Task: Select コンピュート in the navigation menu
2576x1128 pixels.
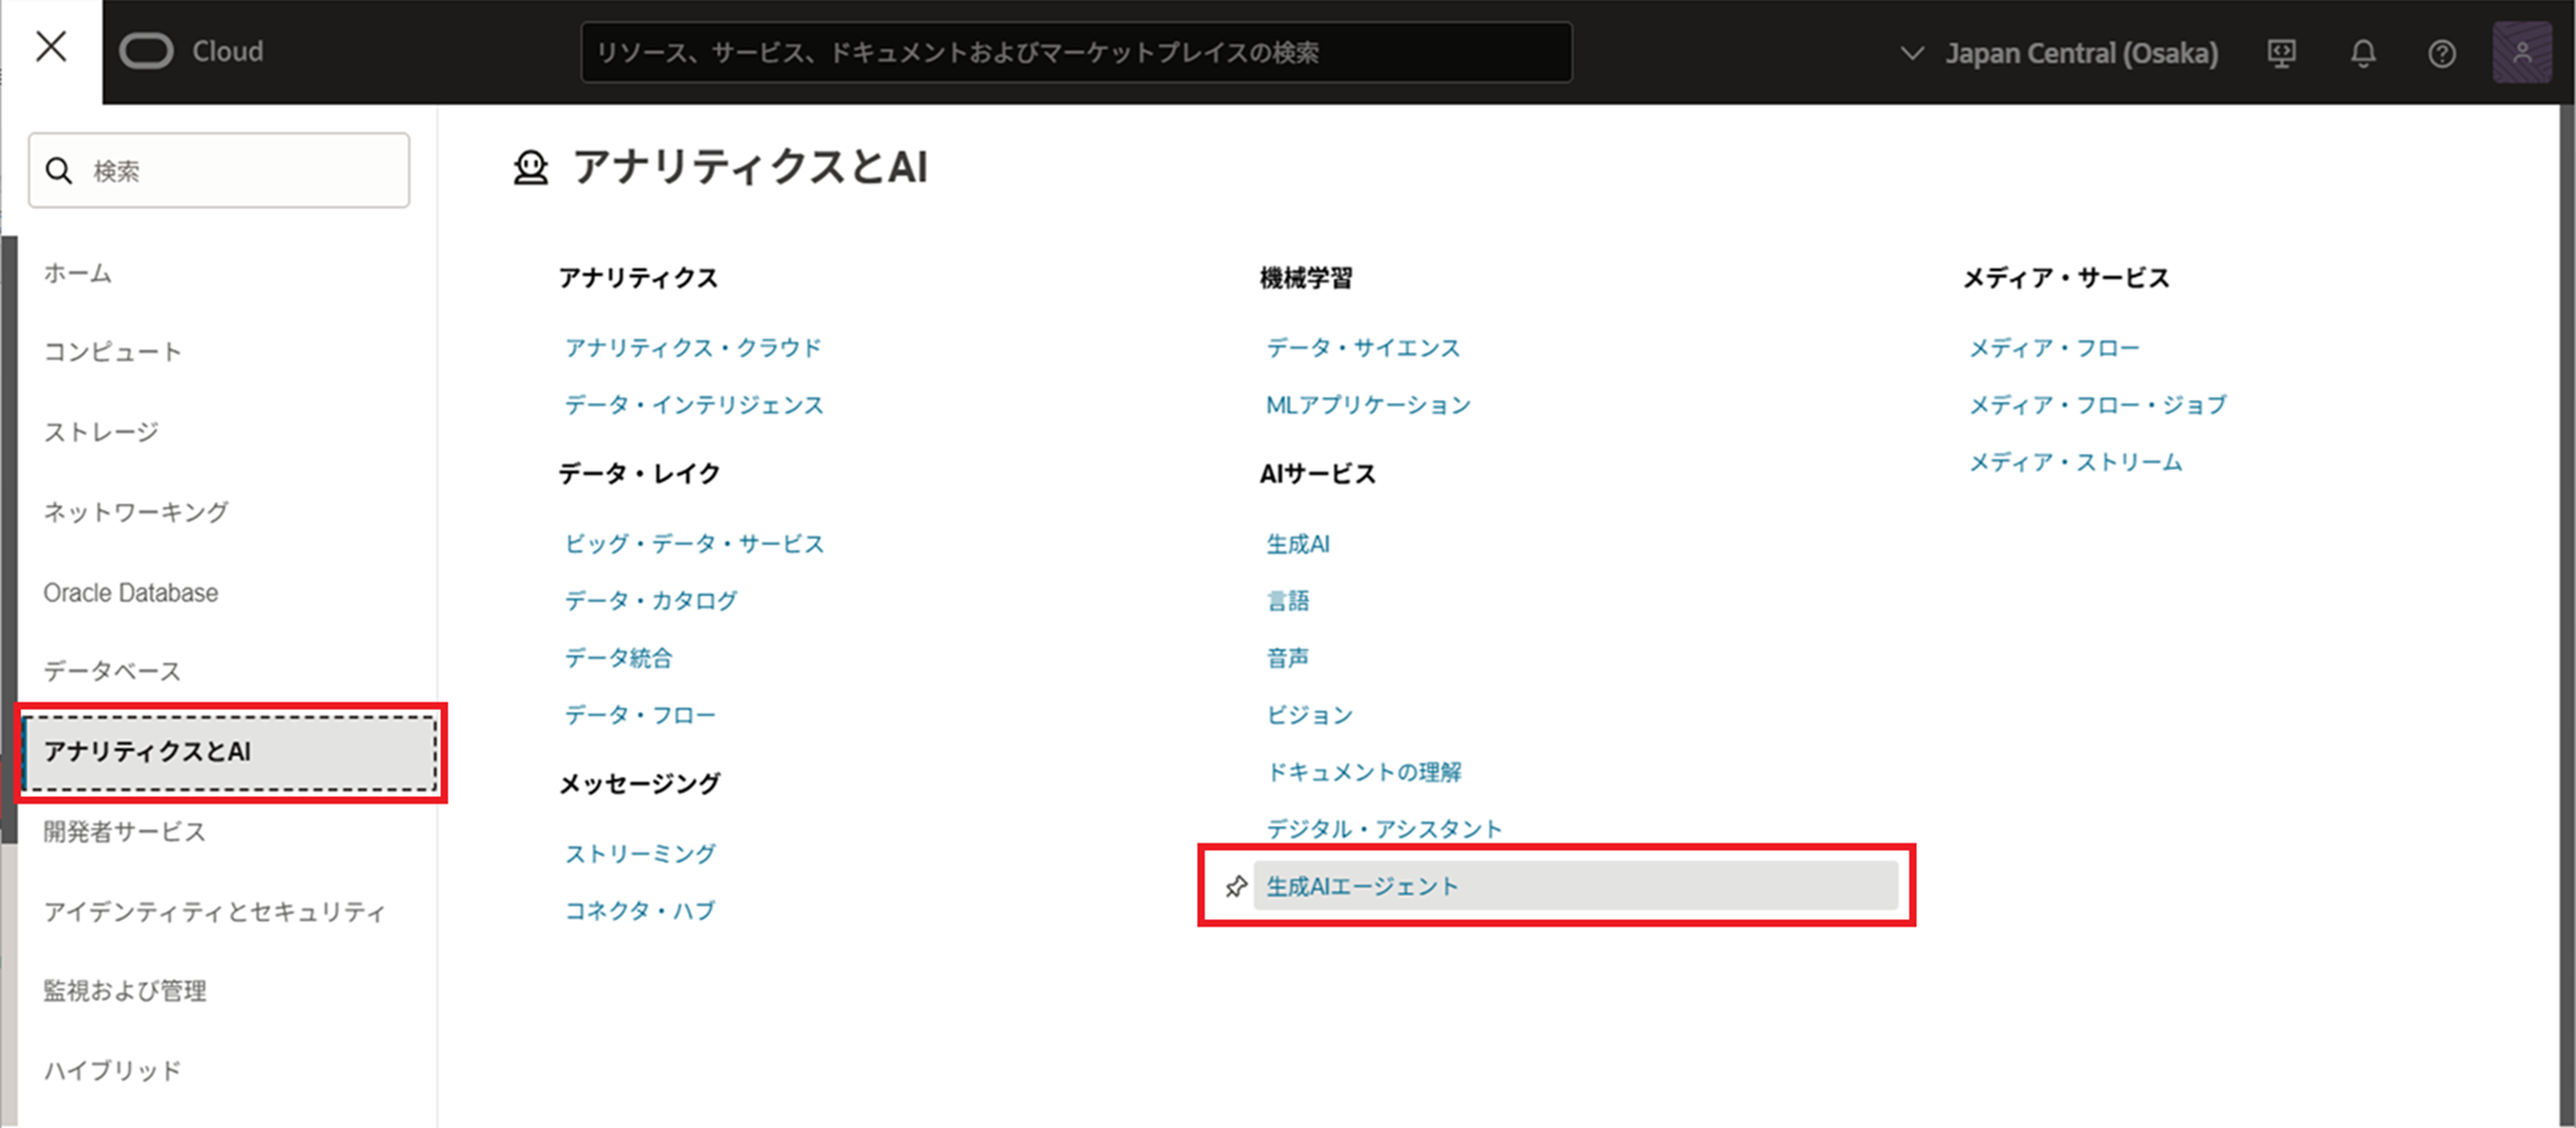Action: coord(112,352)
